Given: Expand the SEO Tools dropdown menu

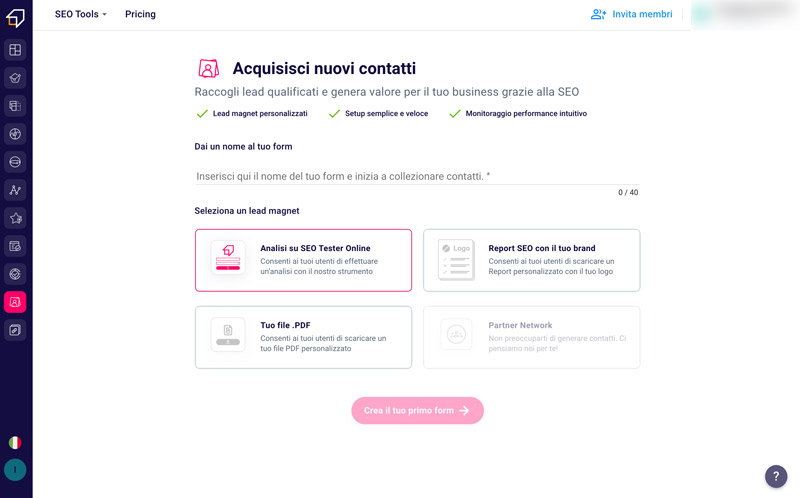Looking at the screenshot, I should pos(81,14).
